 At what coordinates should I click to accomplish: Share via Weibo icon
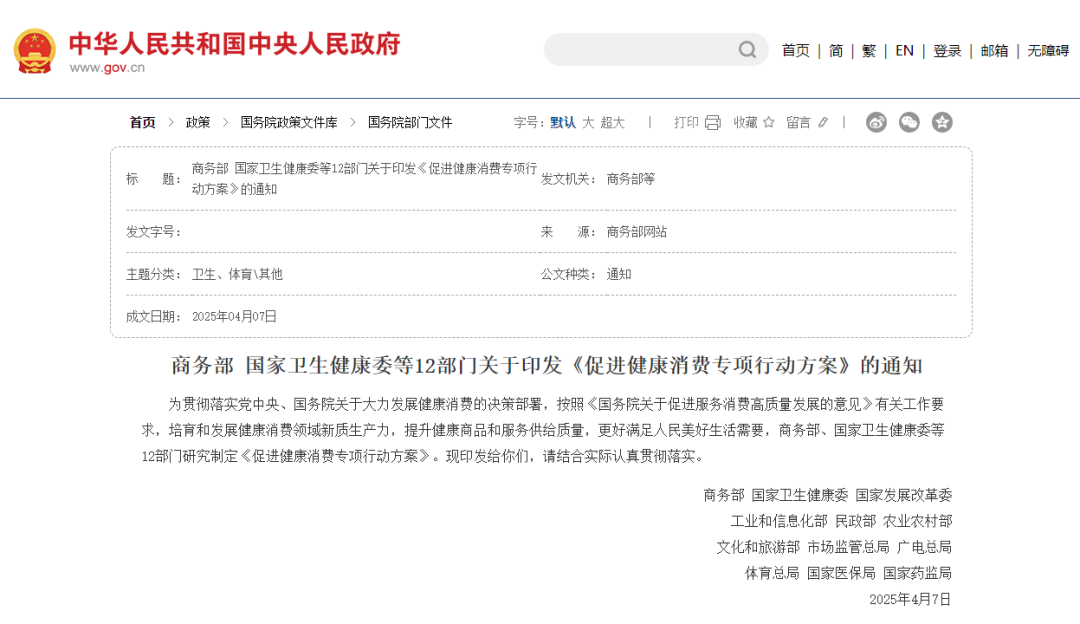876,122
